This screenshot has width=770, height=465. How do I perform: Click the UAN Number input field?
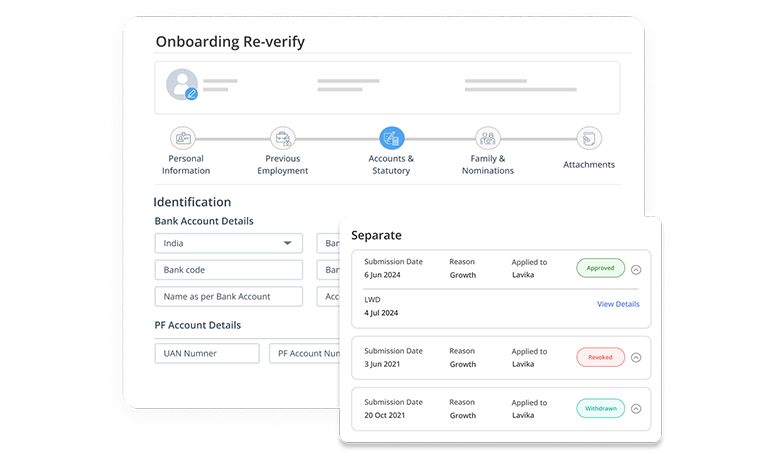(x=207, y=354)
